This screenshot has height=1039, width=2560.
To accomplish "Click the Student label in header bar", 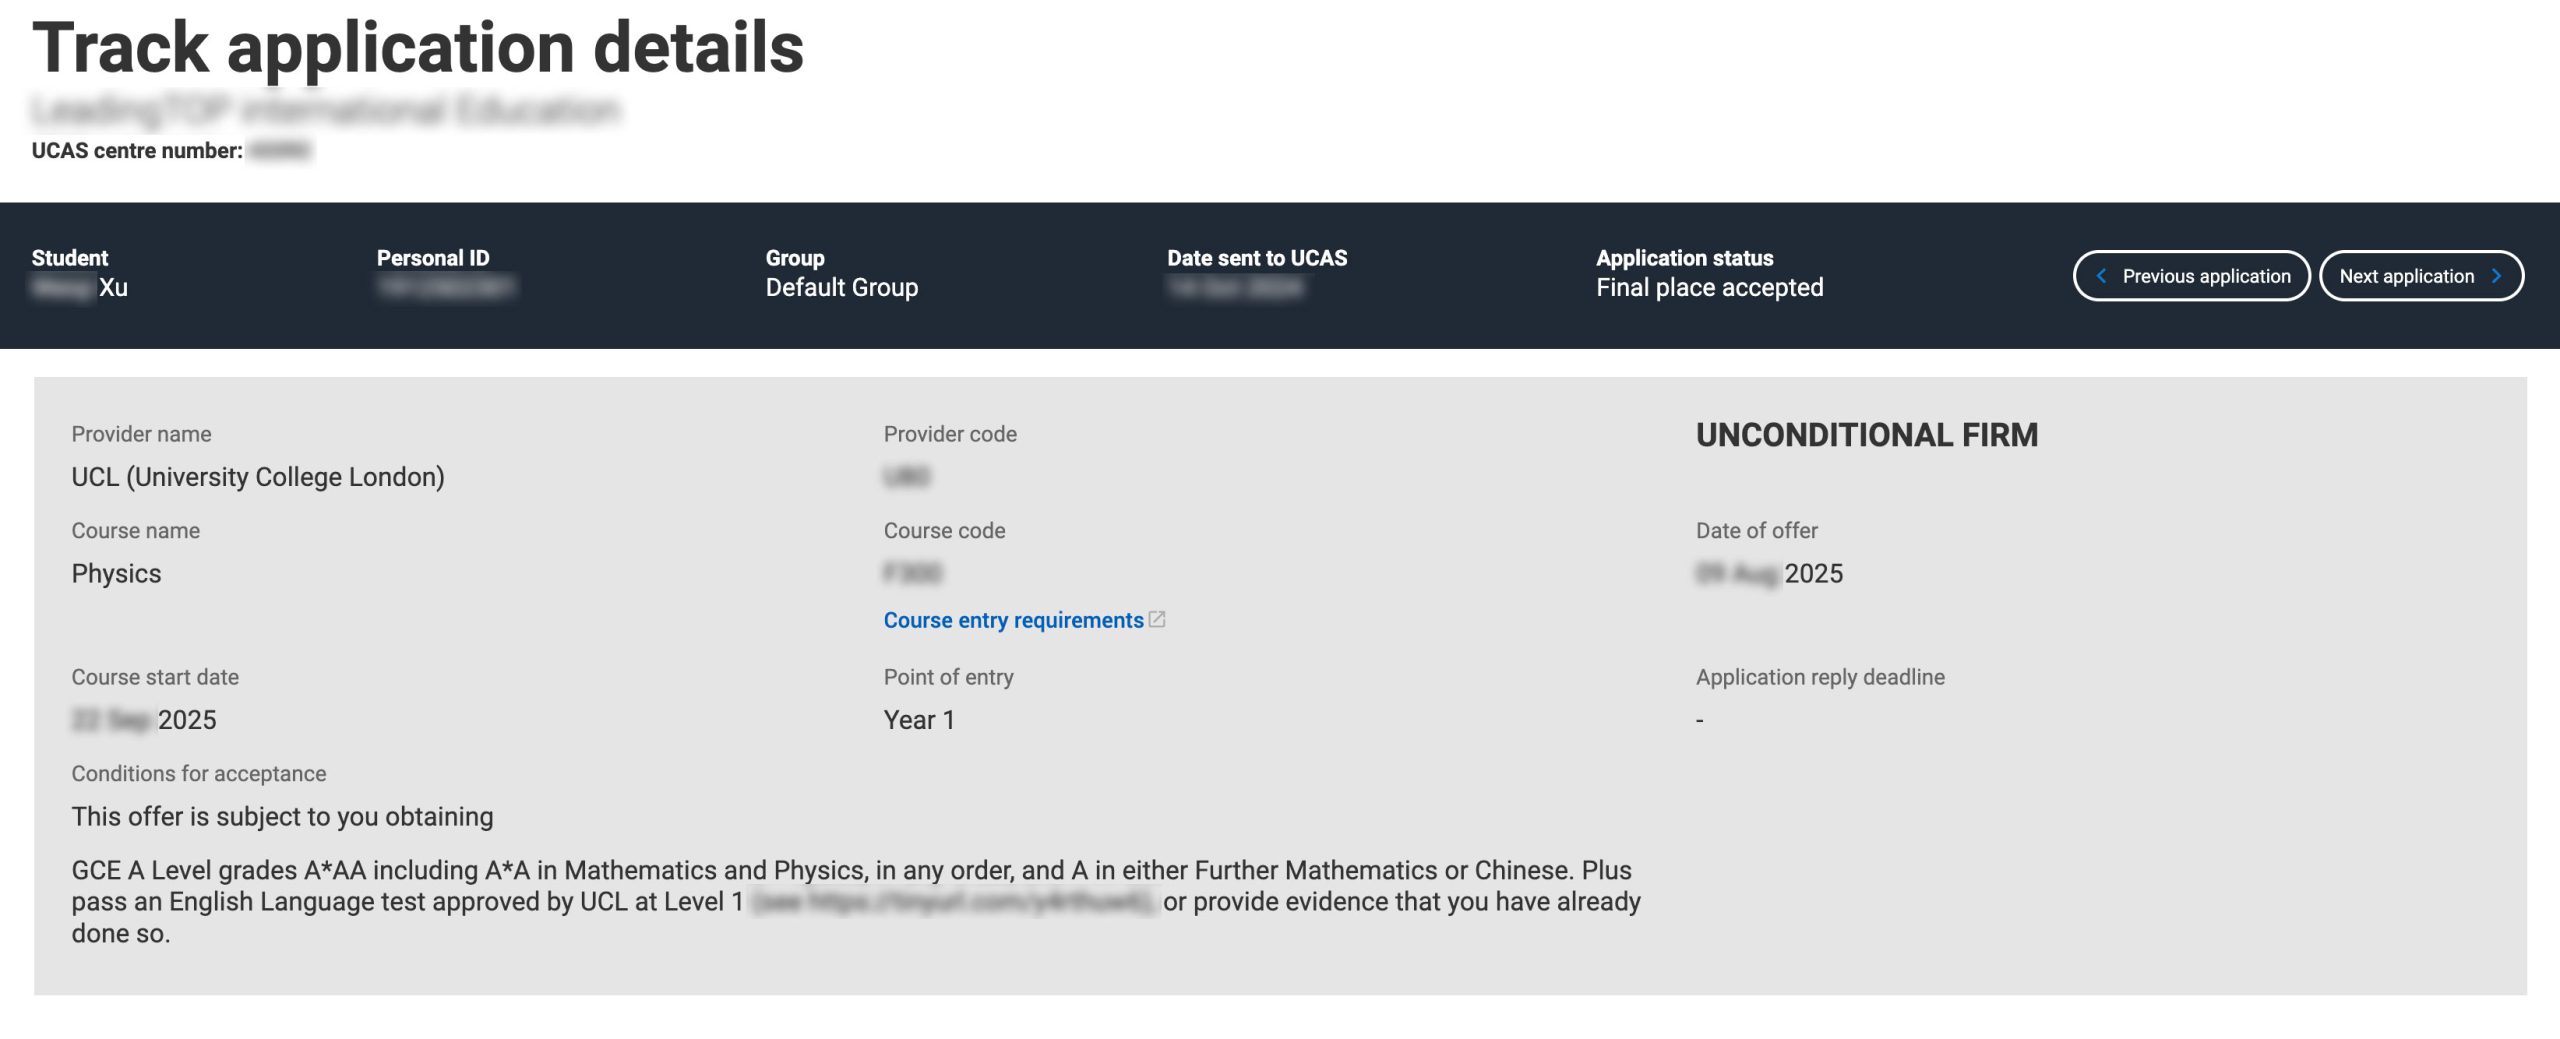I will 70,258.
